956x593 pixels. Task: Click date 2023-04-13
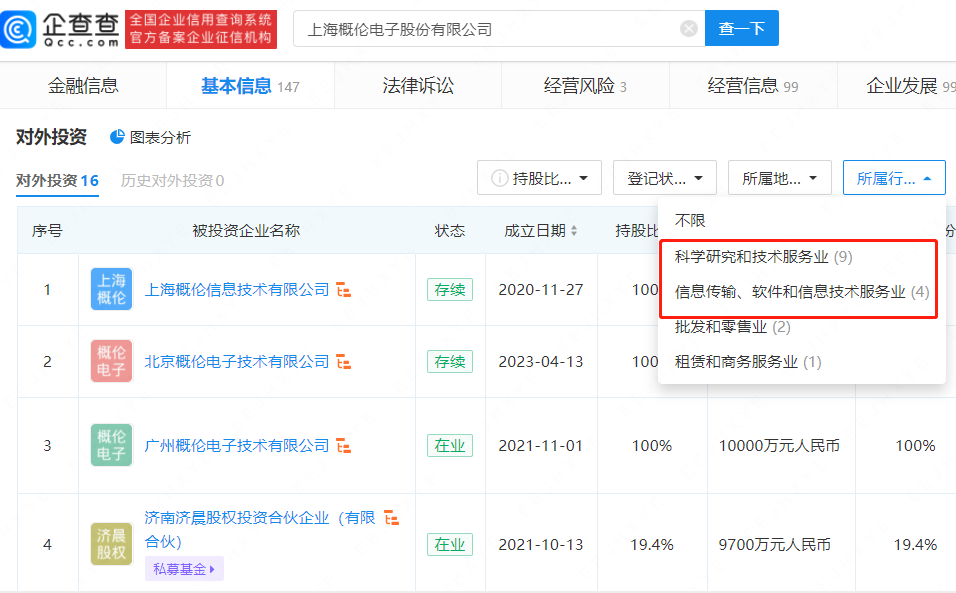pos(541,361)
